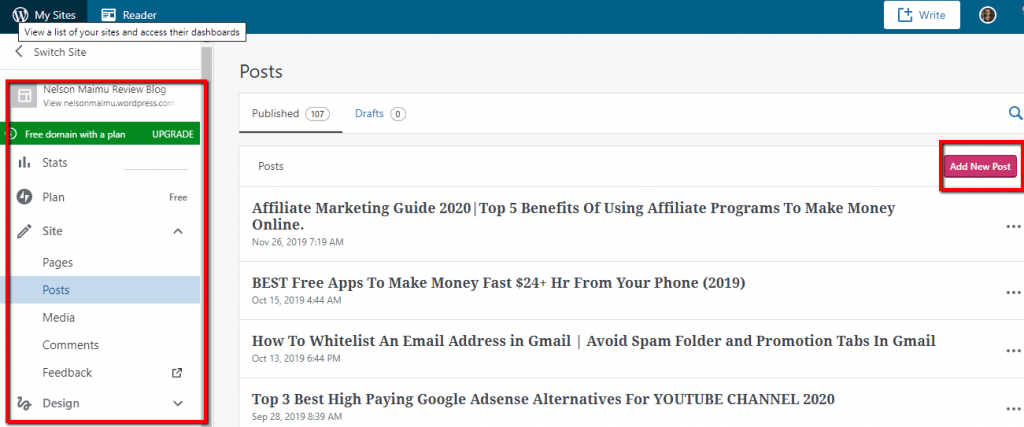Screen dimensions: 1024x427
Task: Click Feedback external link icon
Action: pyautogui.click(x=177, y=373)
